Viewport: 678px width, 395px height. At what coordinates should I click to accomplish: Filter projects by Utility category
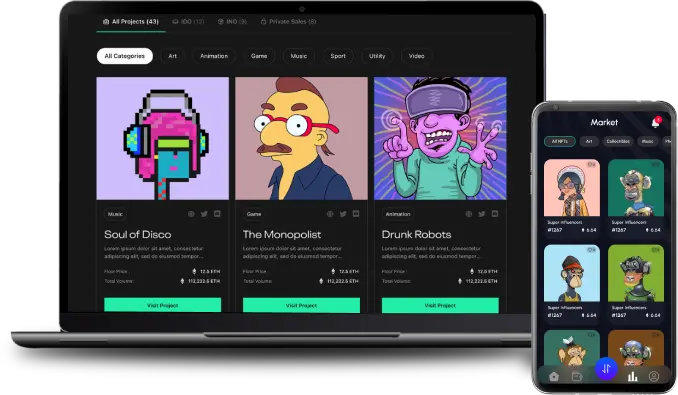377,56
